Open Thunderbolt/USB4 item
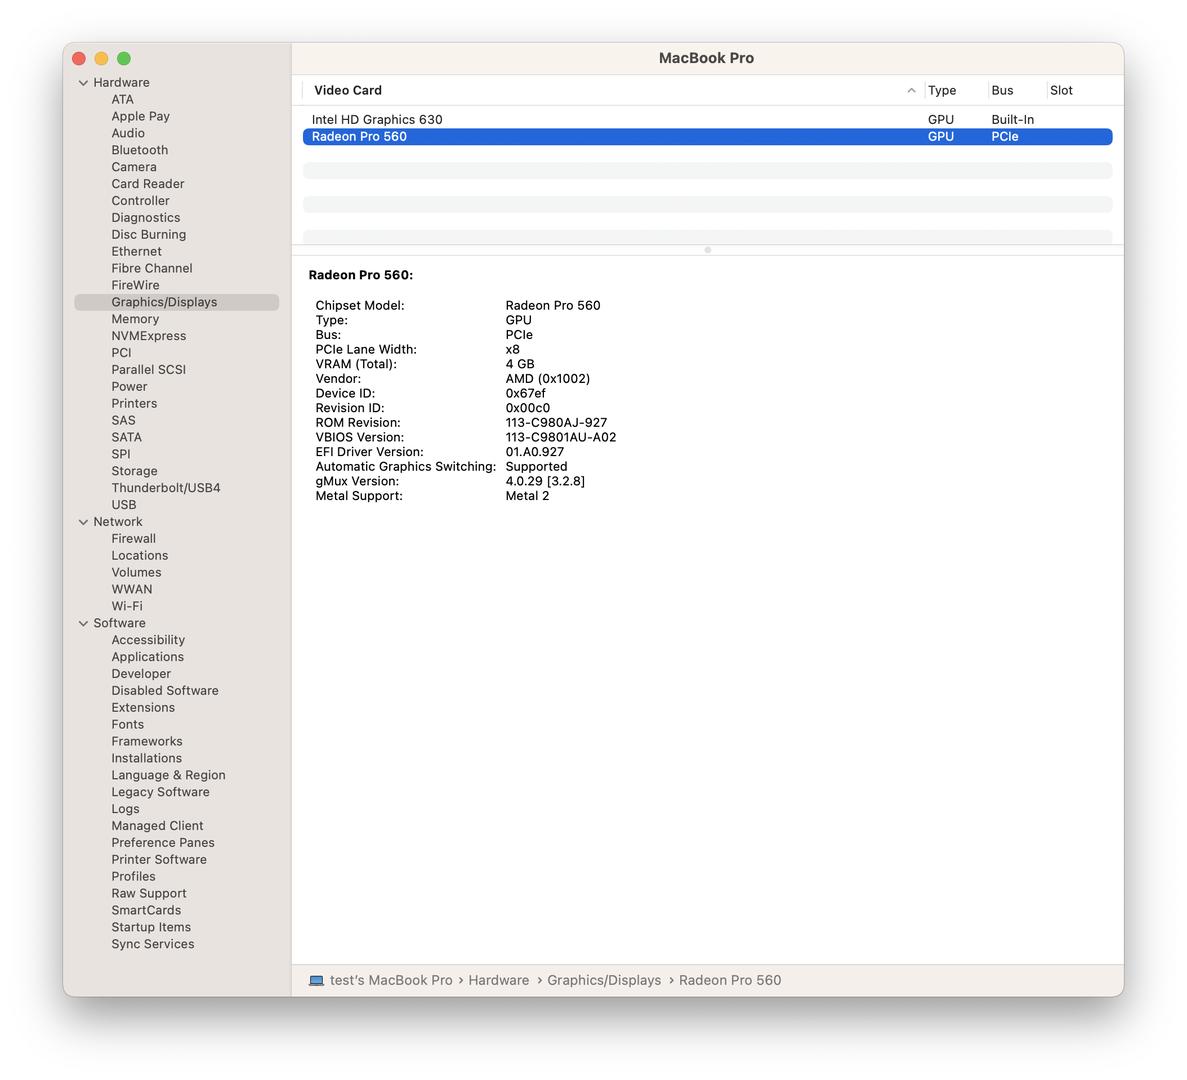Viewport: 1187px width, 1080px height. pyautogui.click(x=166, y=488)
